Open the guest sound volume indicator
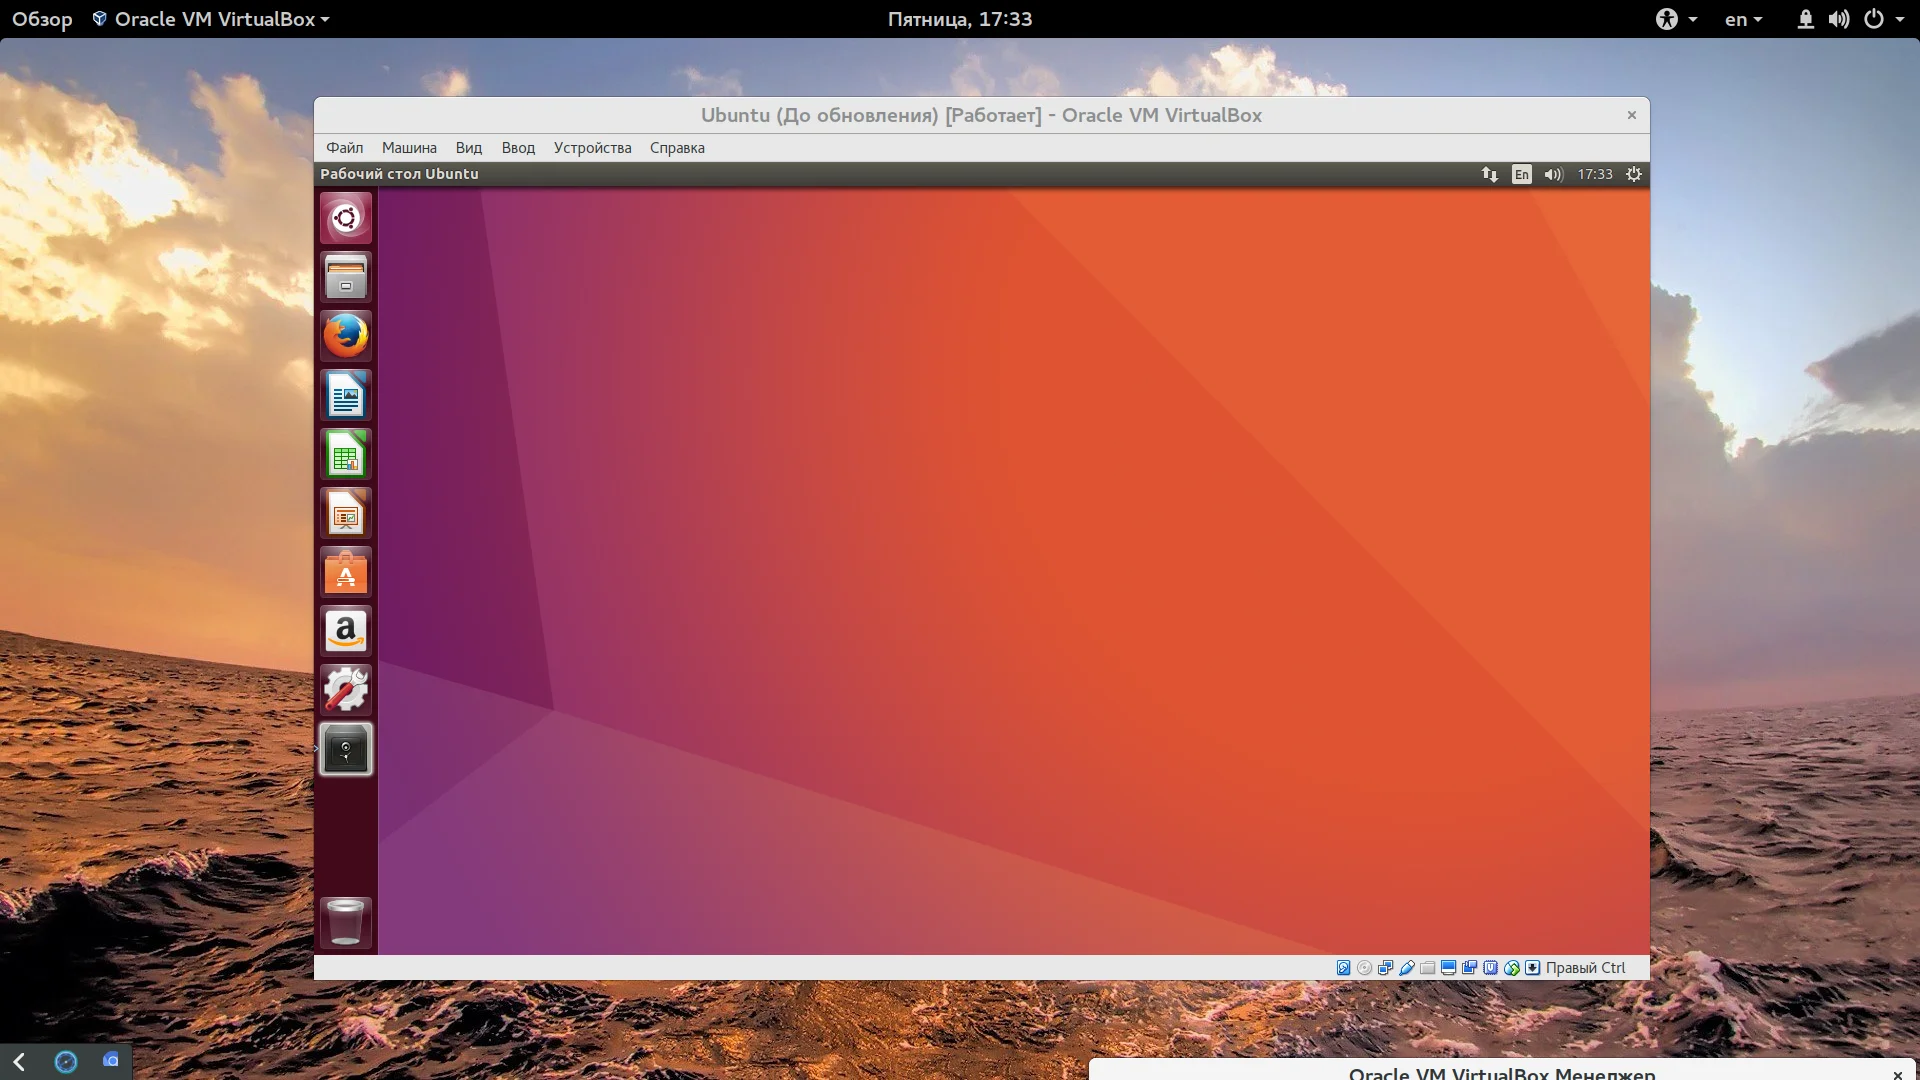This screenshot has width=1920, height=1080. [1552, 174]
